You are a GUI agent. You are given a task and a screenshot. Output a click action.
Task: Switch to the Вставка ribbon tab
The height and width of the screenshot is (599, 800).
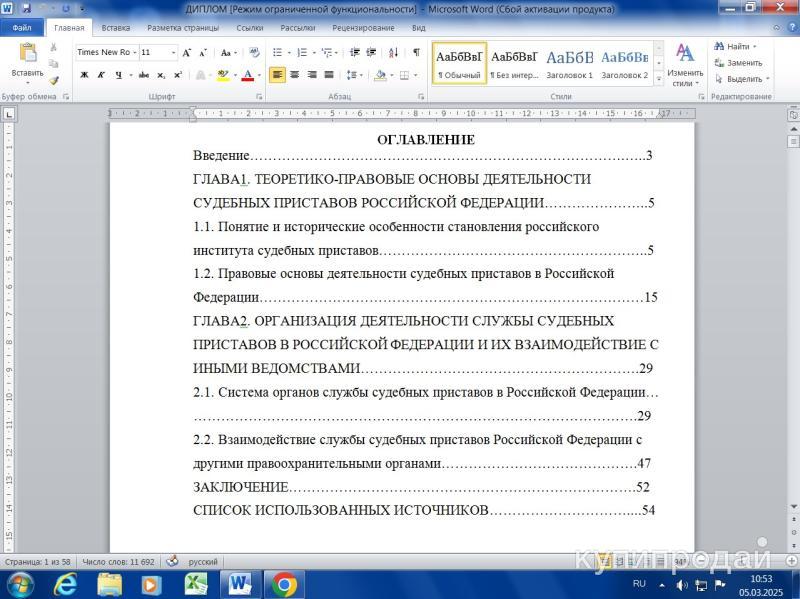[x=116, y=28]
